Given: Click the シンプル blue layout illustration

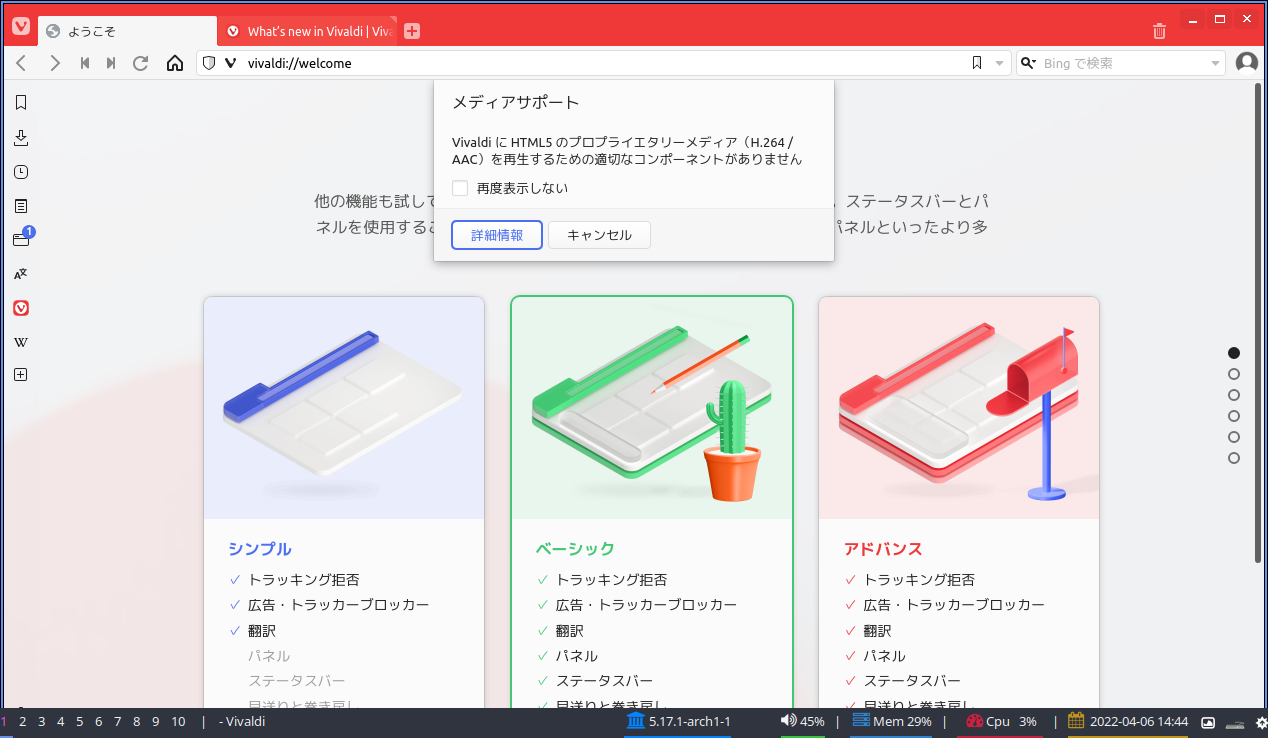Looking at the screenshot, I should pyautogui.click(x=344, y=408).
